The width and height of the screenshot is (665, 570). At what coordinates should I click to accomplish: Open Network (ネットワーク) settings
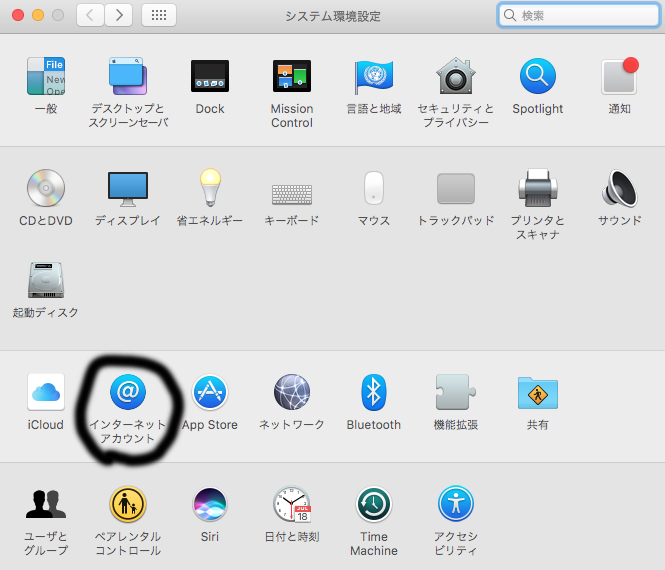coord(292,393)
